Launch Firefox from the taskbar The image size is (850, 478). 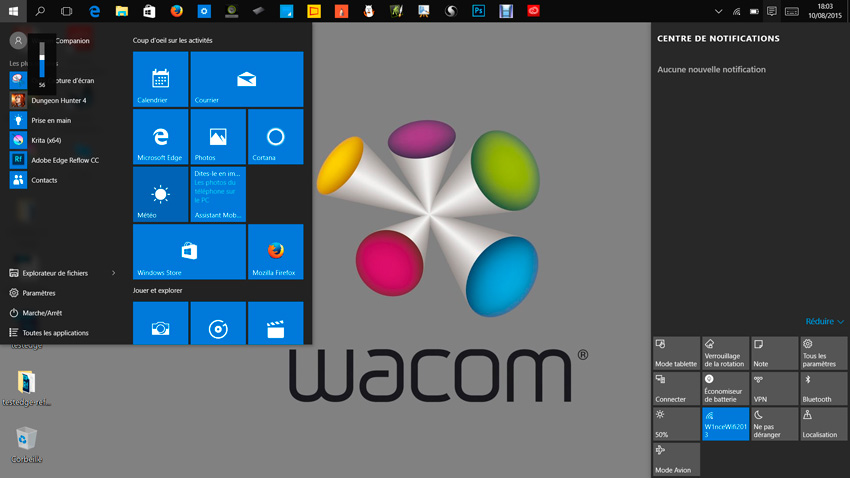(x=177, y=11)
